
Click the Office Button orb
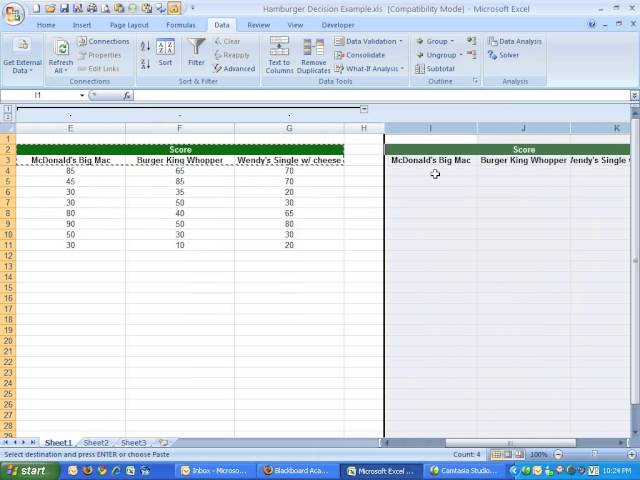[x=13, y=13]
